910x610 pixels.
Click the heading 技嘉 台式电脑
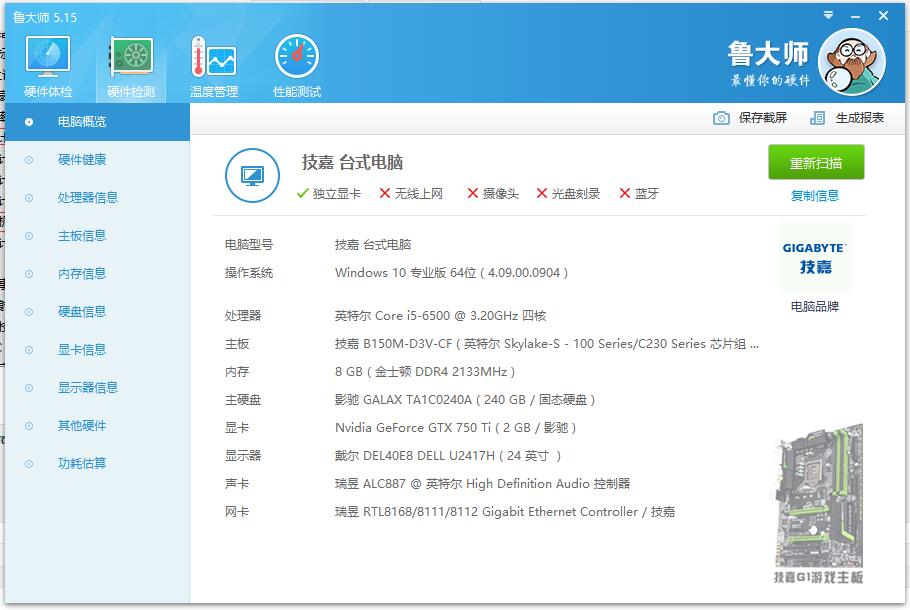pos(352,163)
